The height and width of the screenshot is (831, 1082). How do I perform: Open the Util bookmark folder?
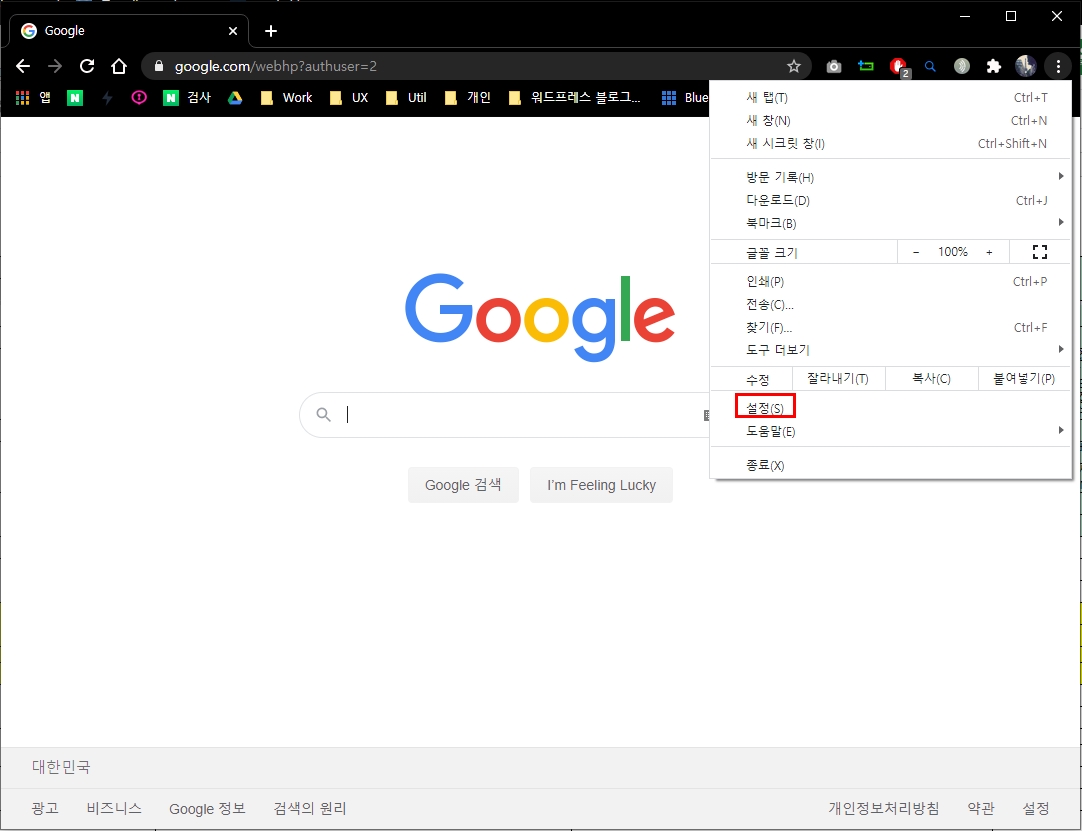[x=406, y=97]
